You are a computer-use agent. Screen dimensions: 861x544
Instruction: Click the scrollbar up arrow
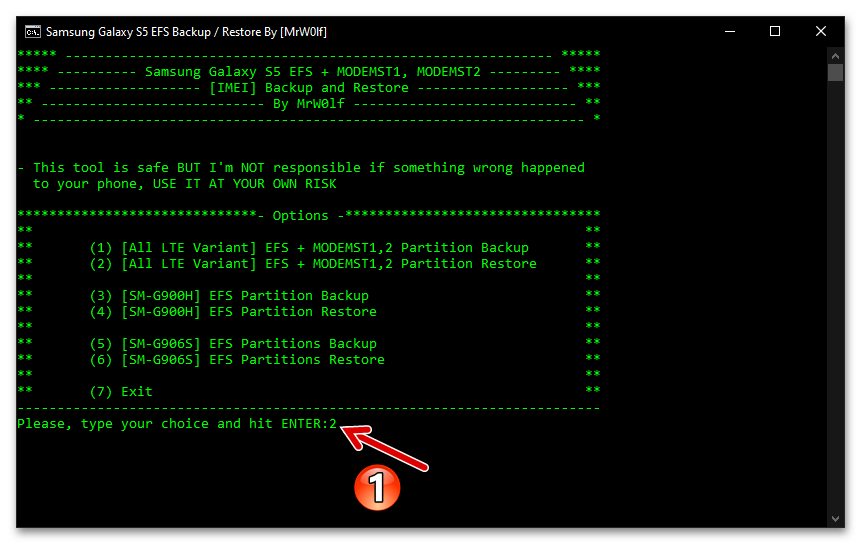coord(835,55)
